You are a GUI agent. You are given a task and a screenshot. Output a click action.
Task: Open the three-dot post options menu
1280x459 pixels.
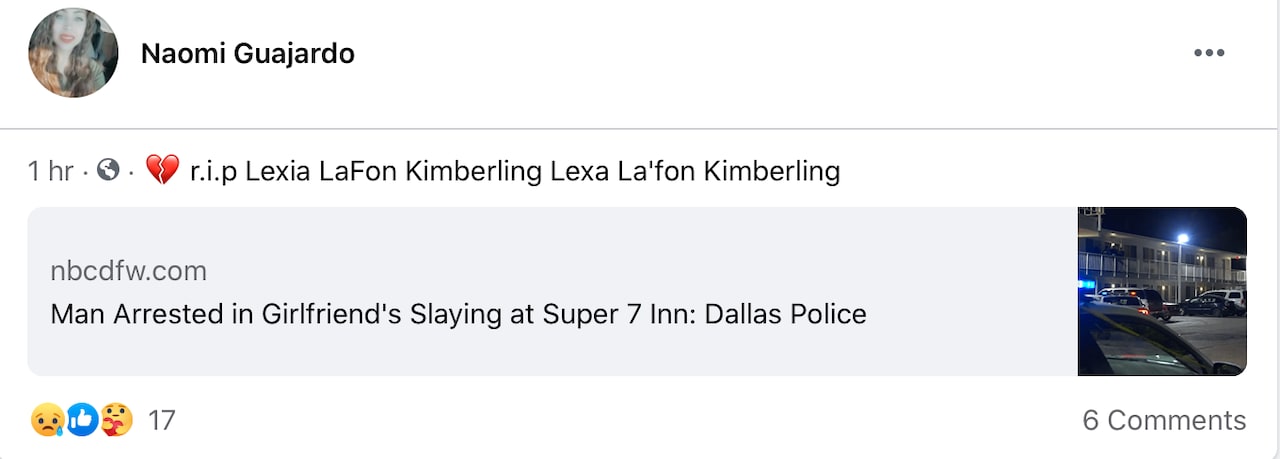(1209, 53)
